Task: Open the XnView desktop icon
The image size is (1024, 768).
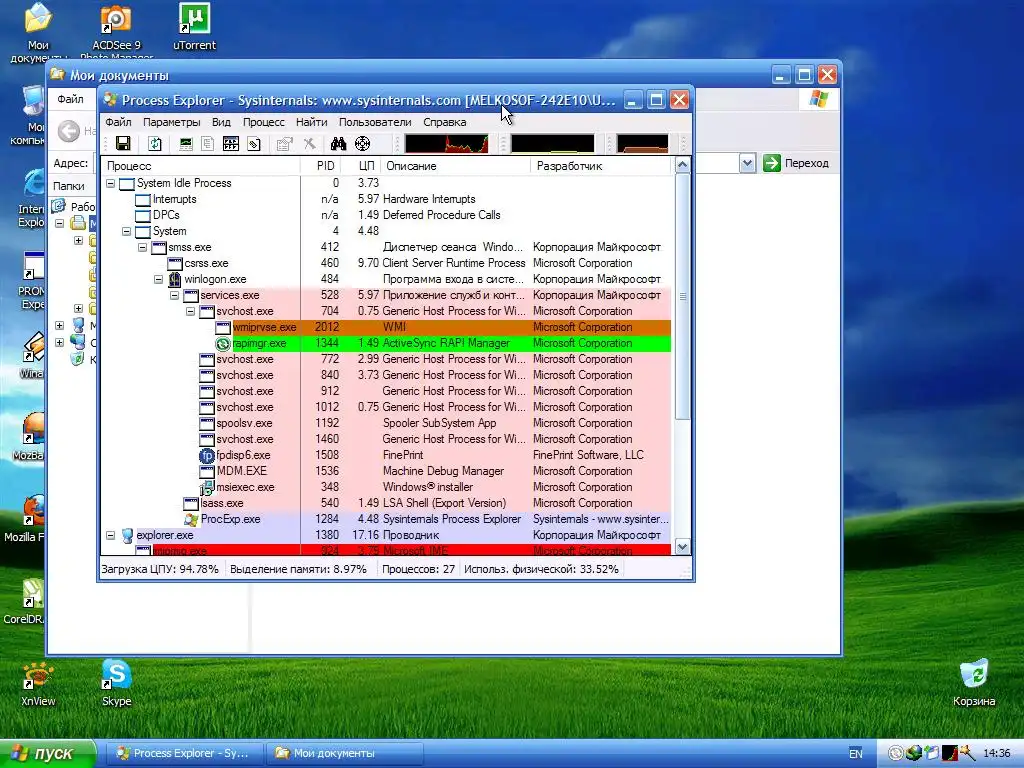Action: click(x=38, y=683)
